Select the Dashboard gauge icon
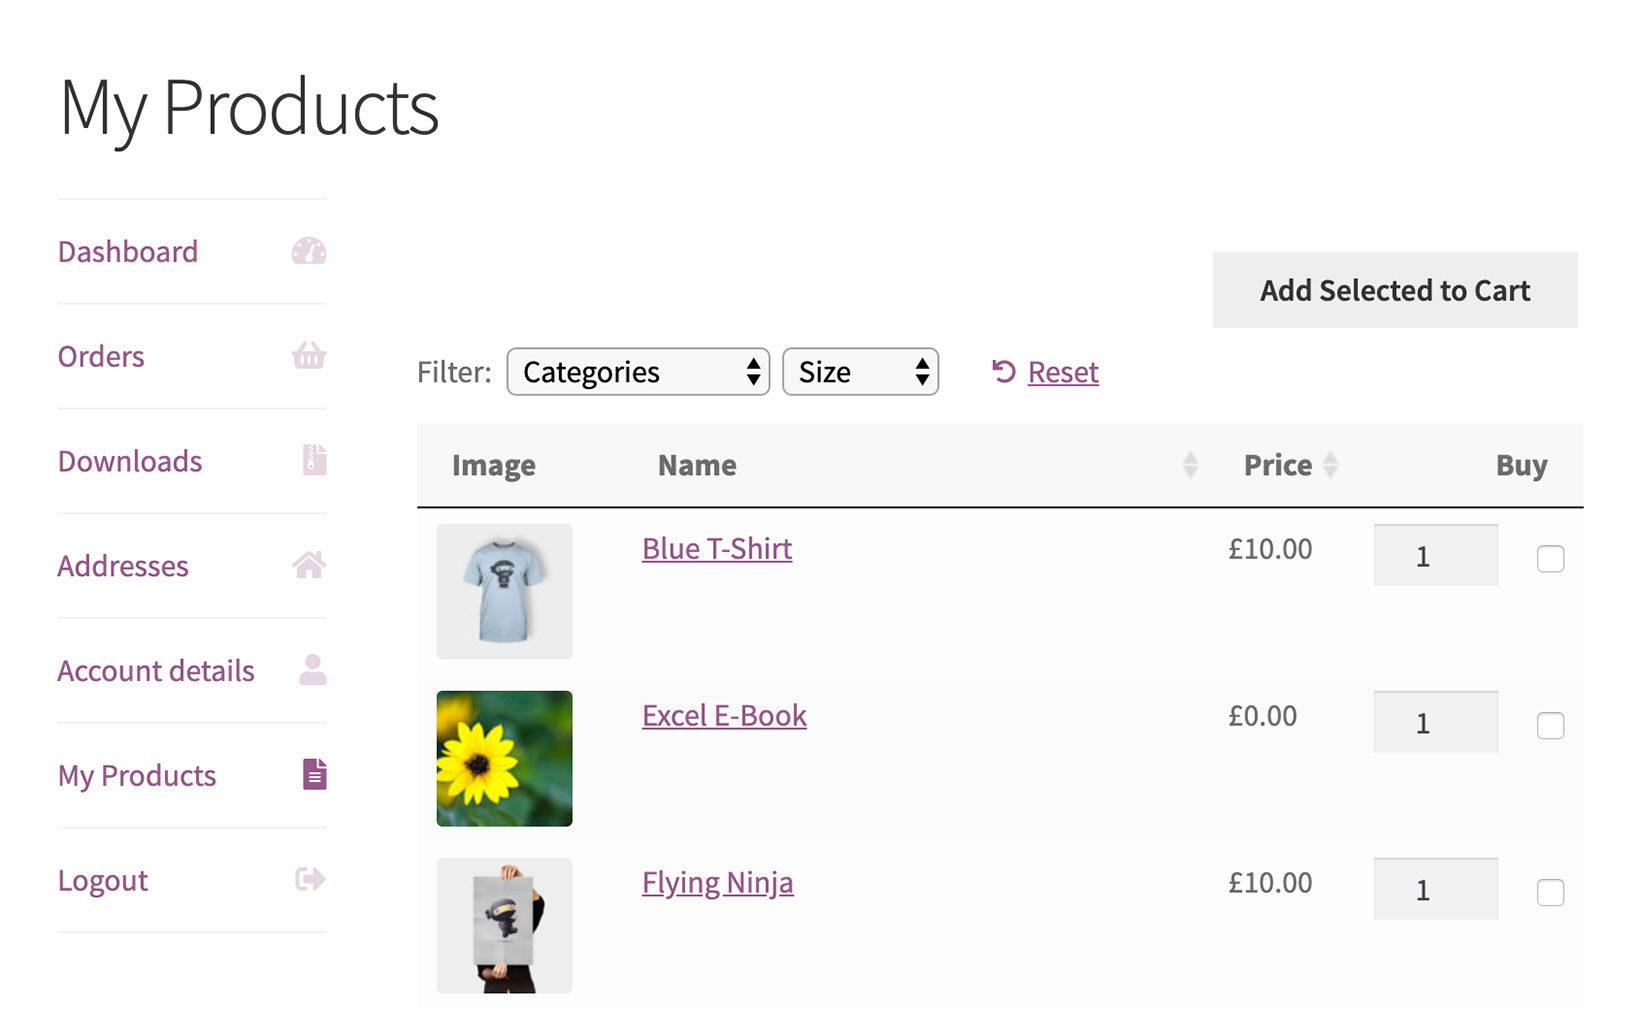The height and width of the screenshot is (1009, 1640). (x=310, y=251)
